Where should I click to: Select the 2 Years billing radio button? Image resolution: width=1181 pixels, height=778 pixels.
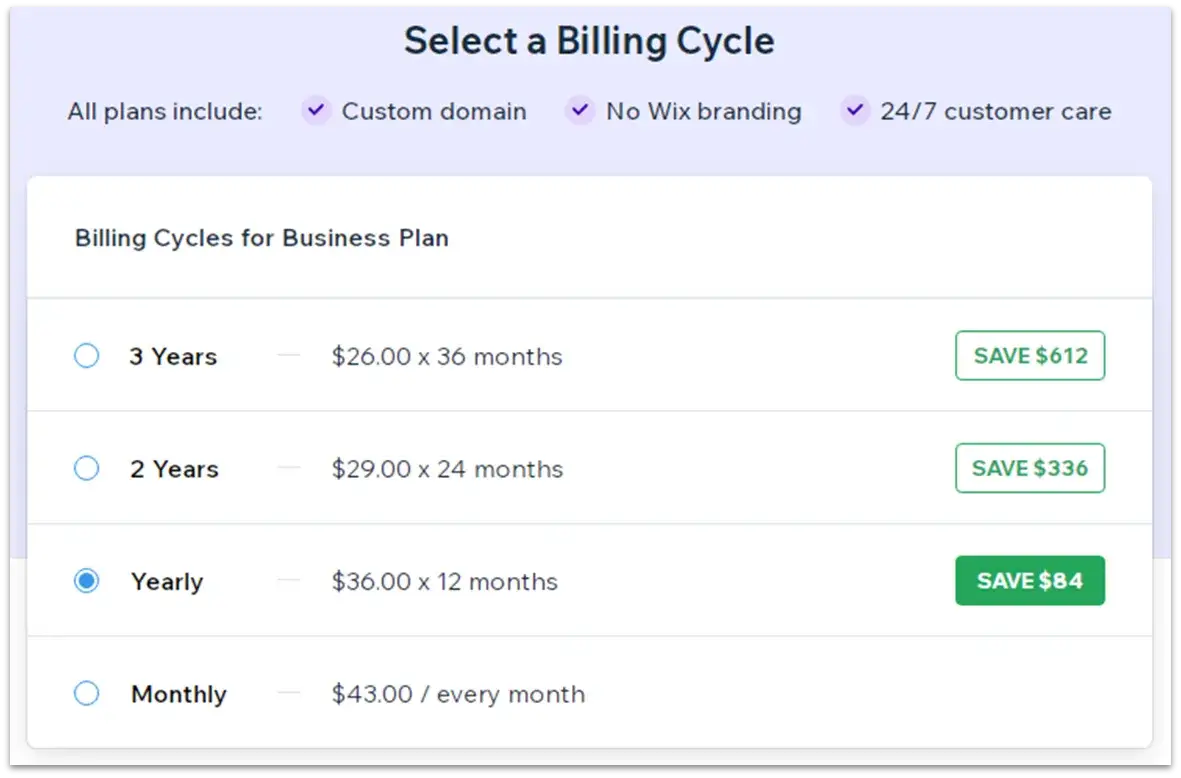tap(87, 468)
